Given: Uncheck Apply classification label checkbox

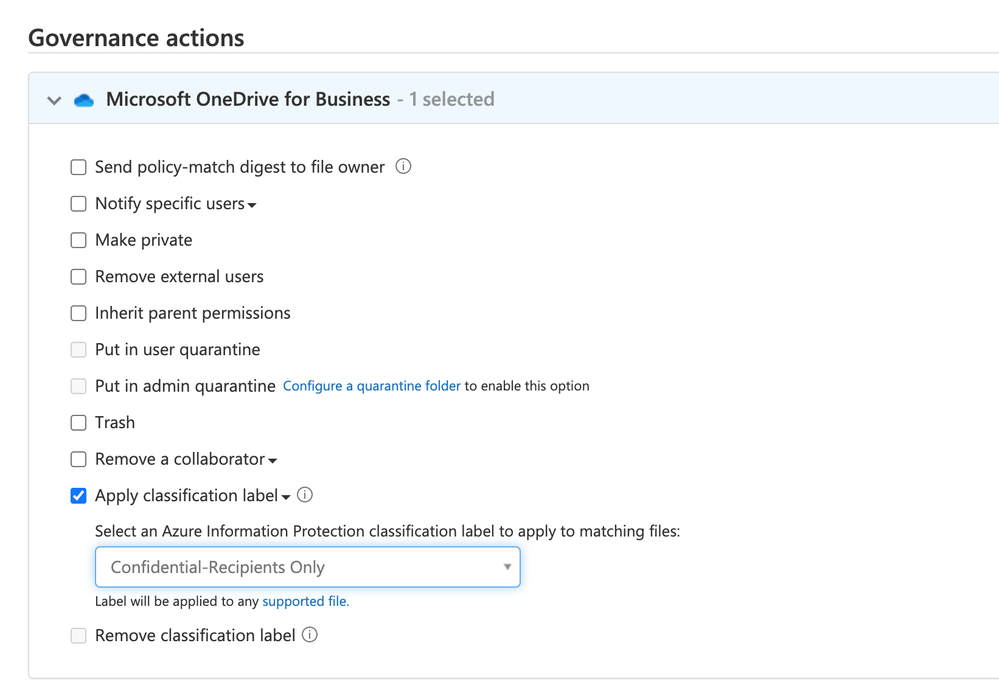Looking at the screenshot, I should 78,496.
